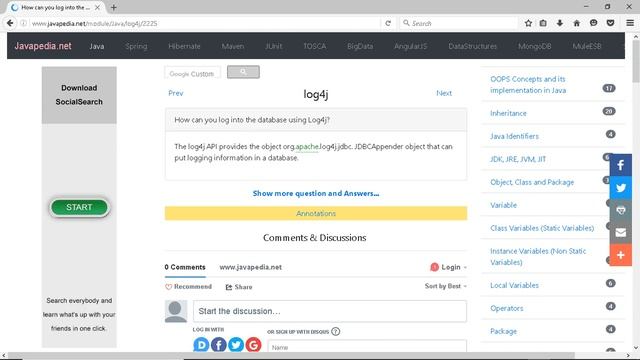Open Maven in the top navigation
The width and height of the screenshot is (640, 360).
[233, 46]
